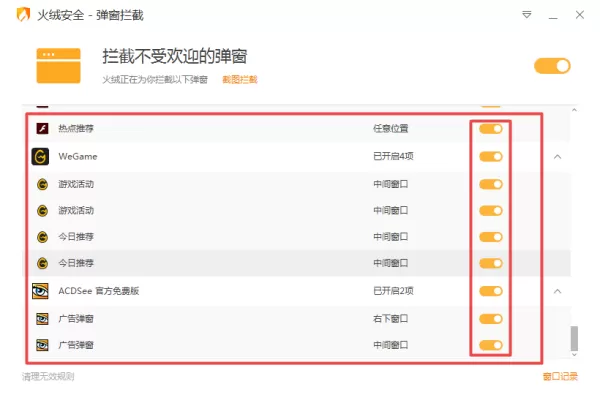Screen dimensions: 600x395
Task: Click the Flash icon beside 热点推荐
Action: 42,128
